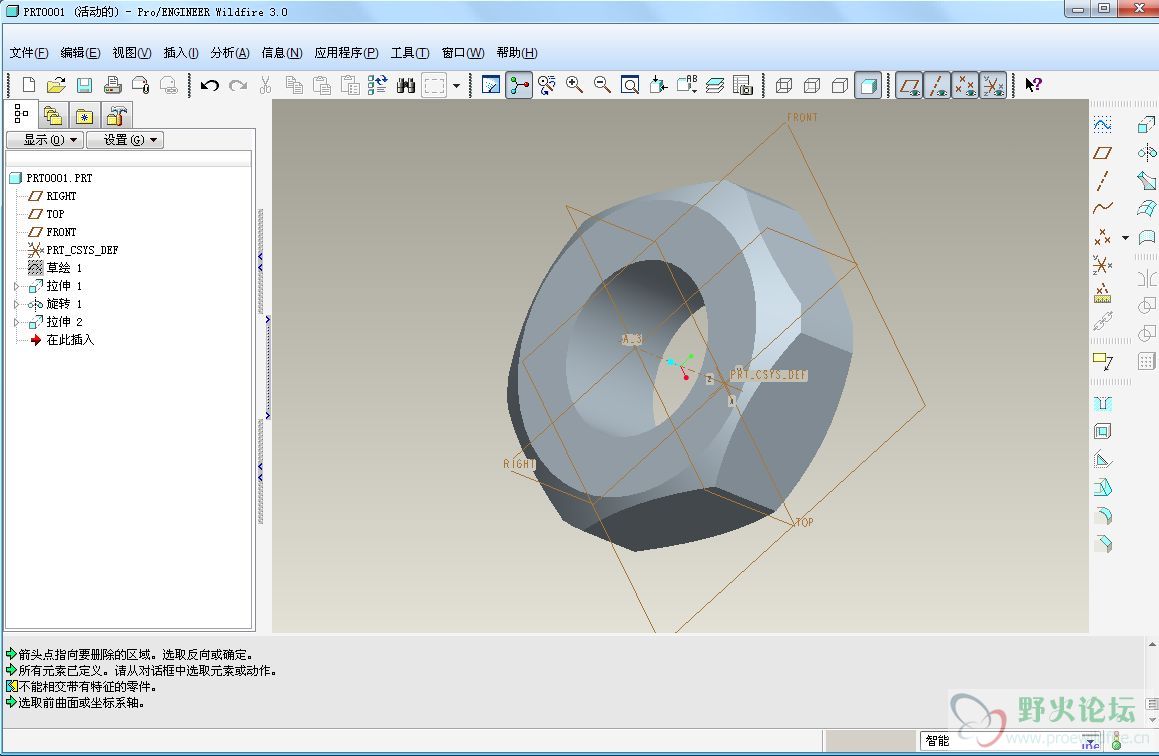Create a new file with the blank-page icon
Image resolution: width=1159 pixels, height=756 pixels.
tap(29, 85)
